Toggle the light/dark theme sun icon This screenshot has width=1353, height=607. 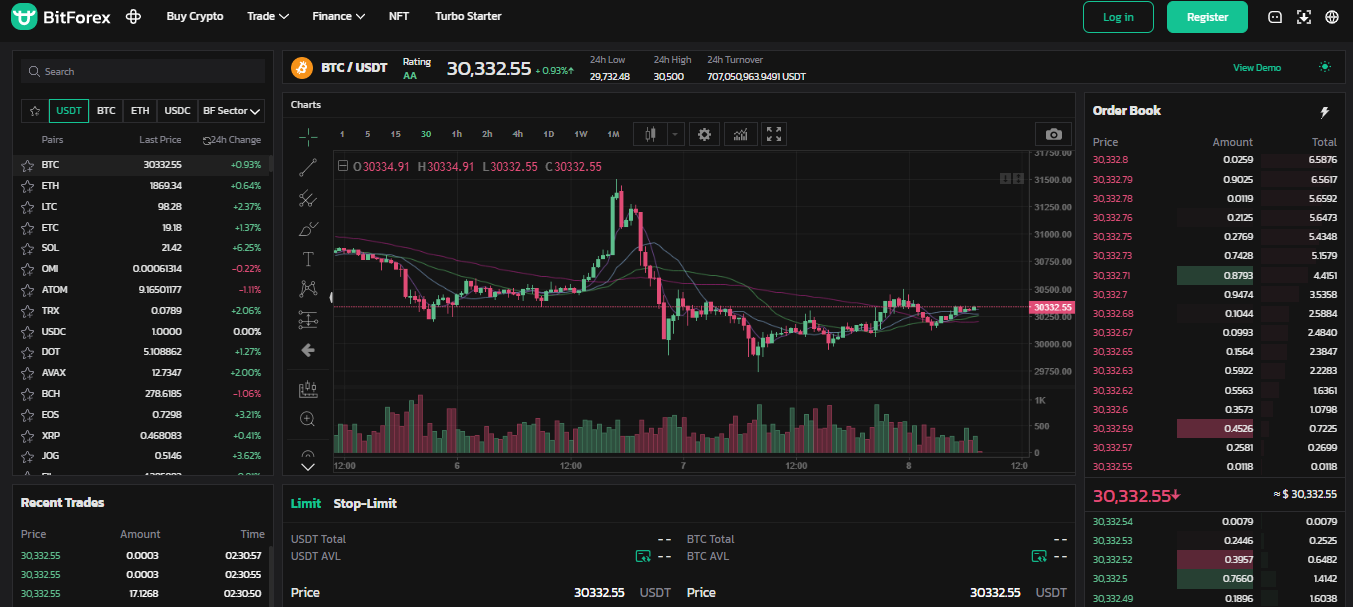click(1325, 67)
